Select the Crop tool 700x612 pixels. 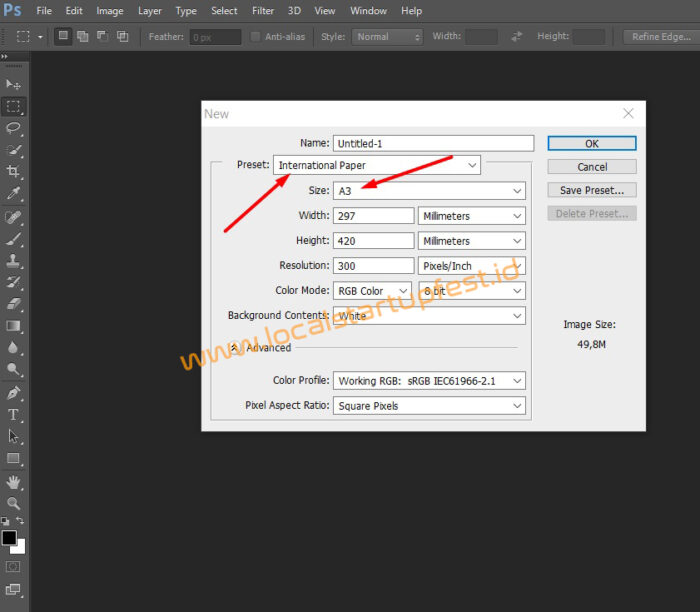pos(13,171)
